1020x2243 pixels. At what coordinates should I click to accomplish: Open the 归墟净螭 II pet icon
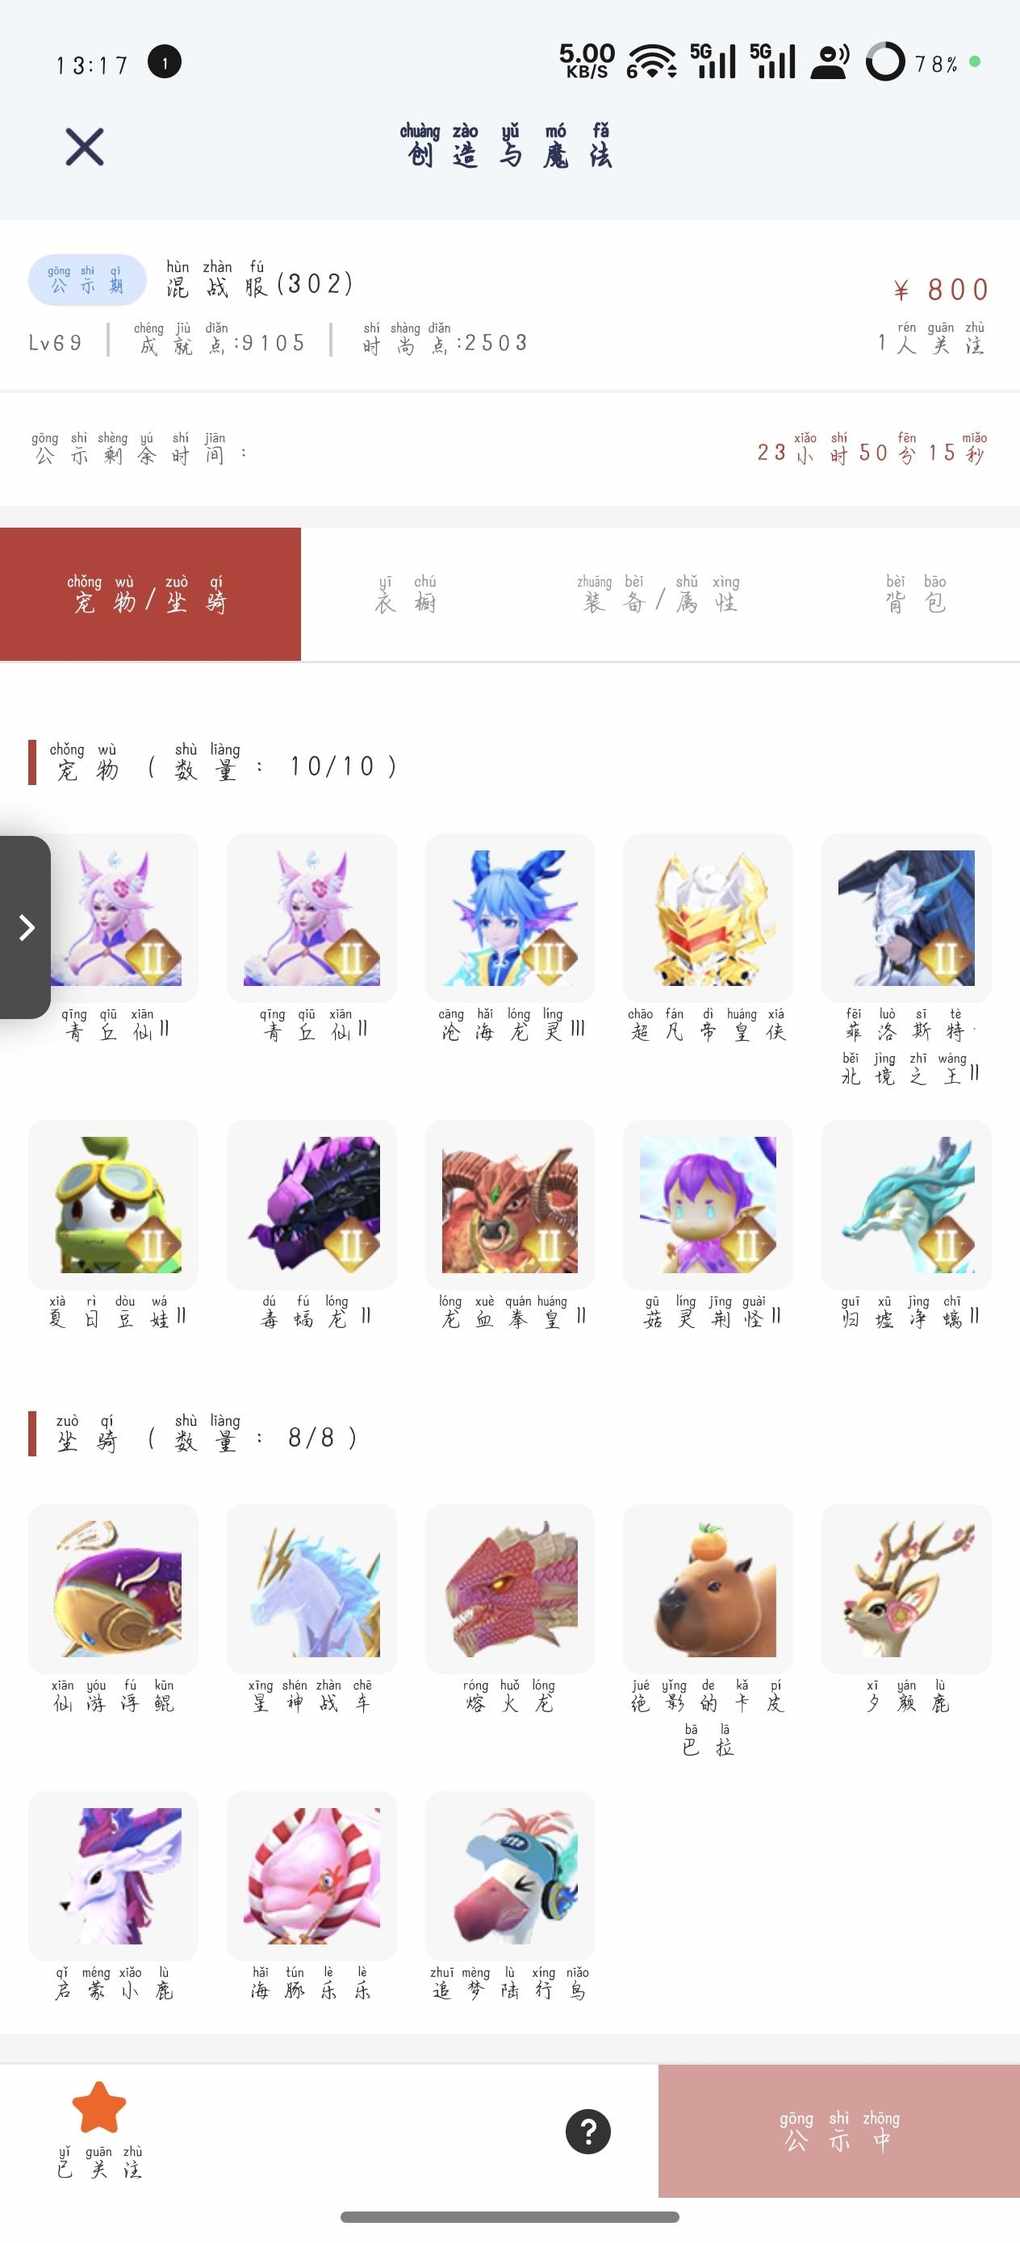906,1205
